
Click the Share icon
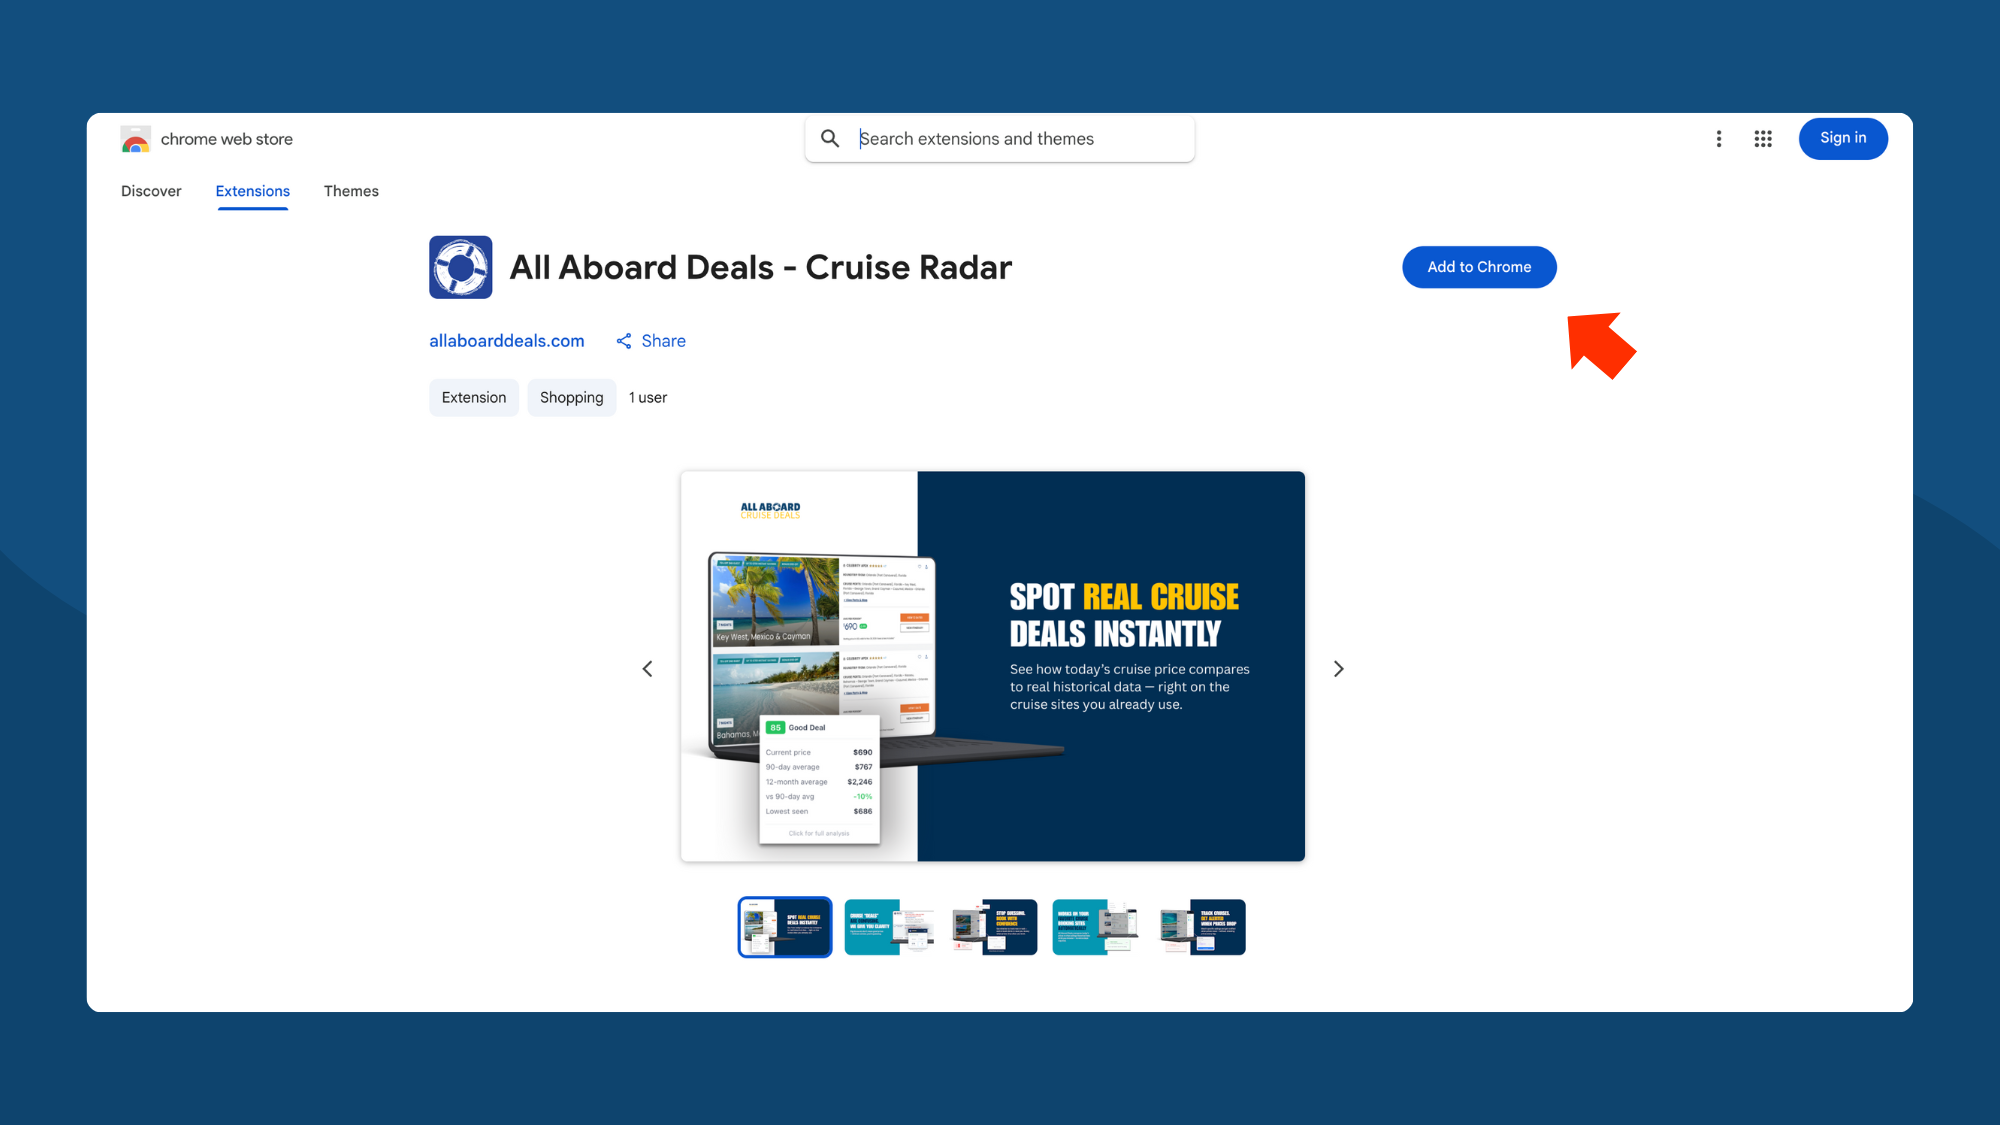[624, 341]
